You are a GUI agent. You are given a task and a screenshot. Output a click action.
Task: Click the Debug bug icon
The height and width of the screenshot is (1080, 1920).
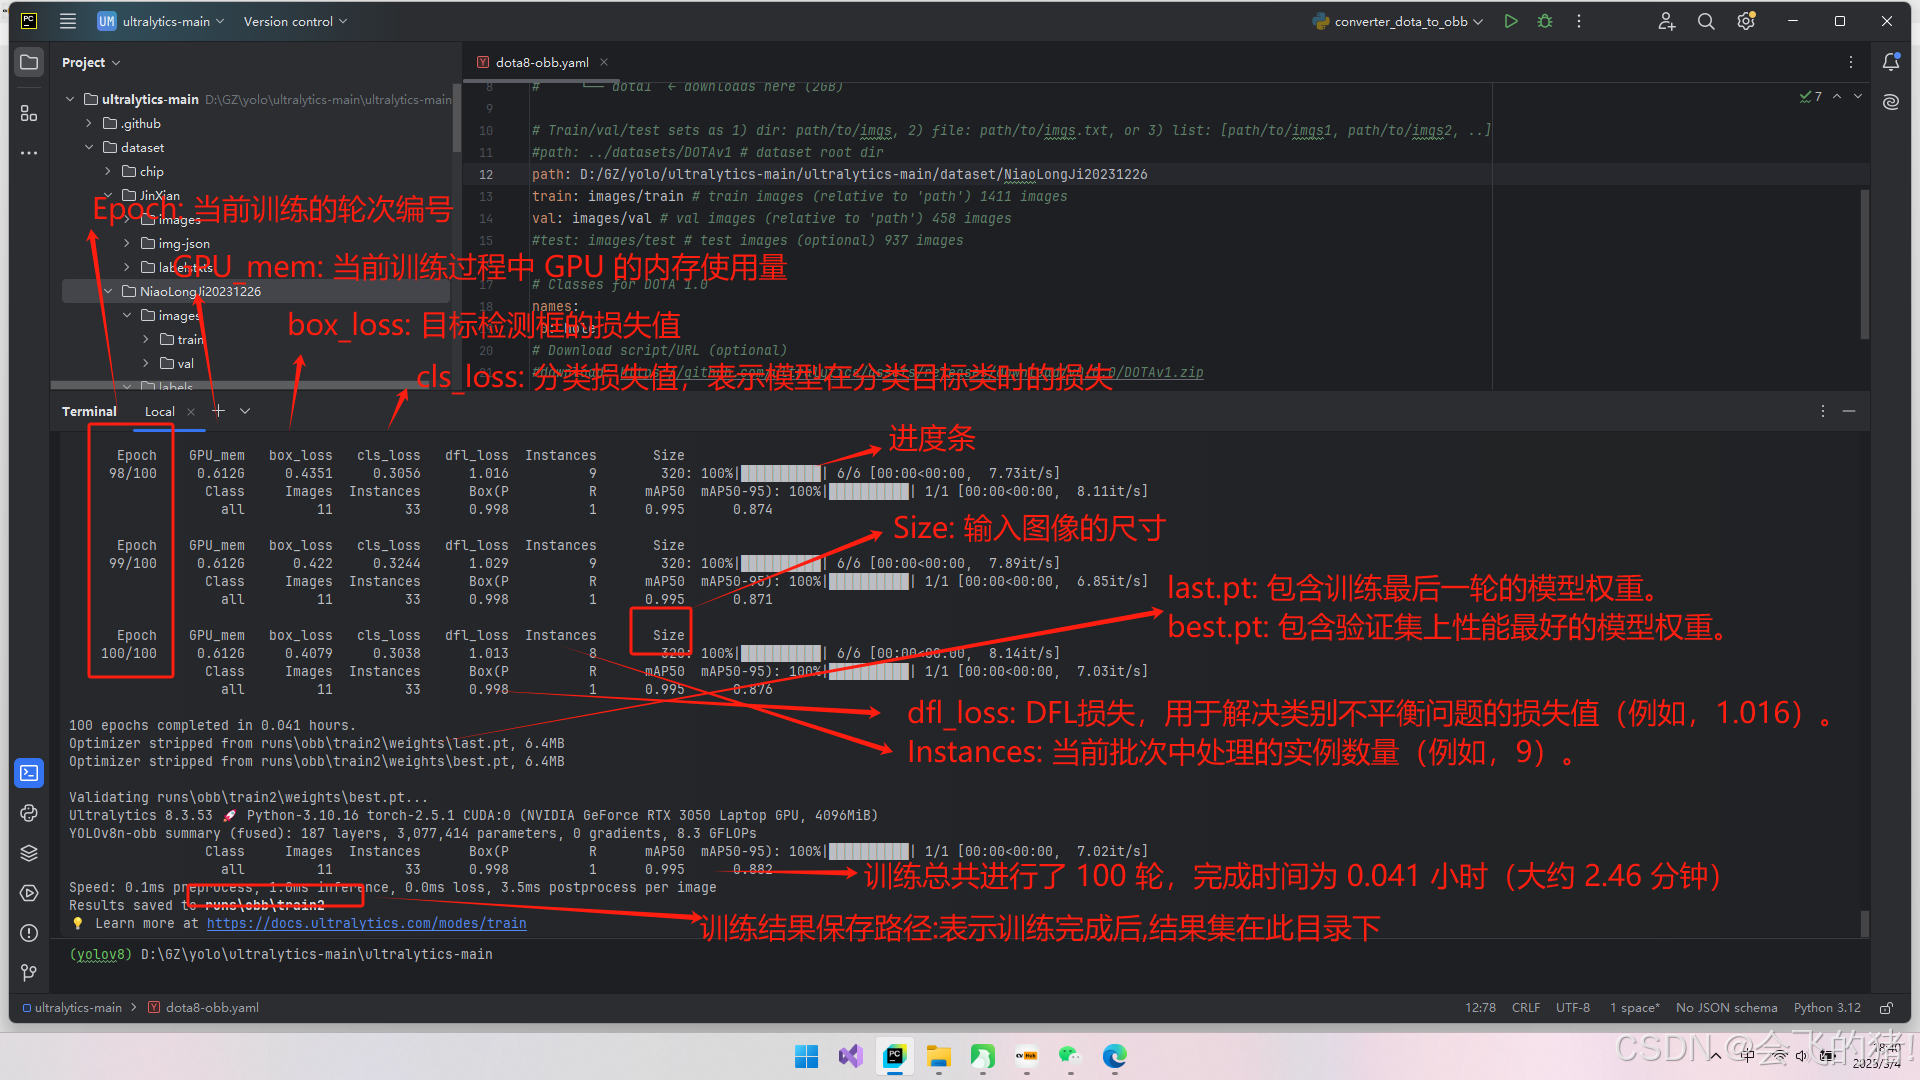[x=1545, y=21]
